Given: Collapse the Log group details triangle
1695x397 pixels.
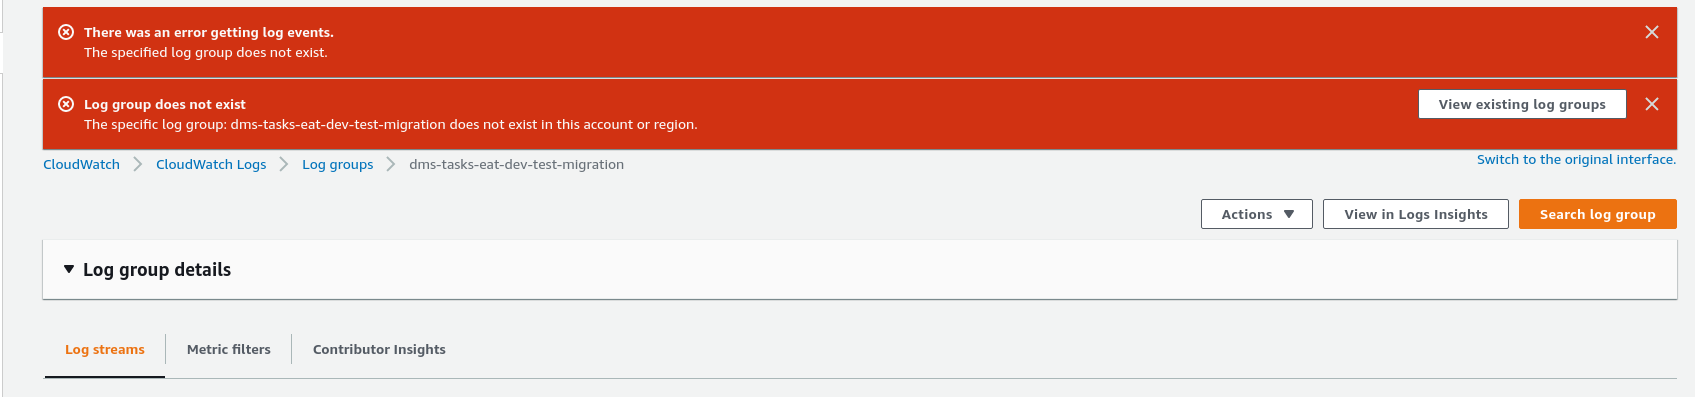Looking at the screenshot, I should pos(69,269).
